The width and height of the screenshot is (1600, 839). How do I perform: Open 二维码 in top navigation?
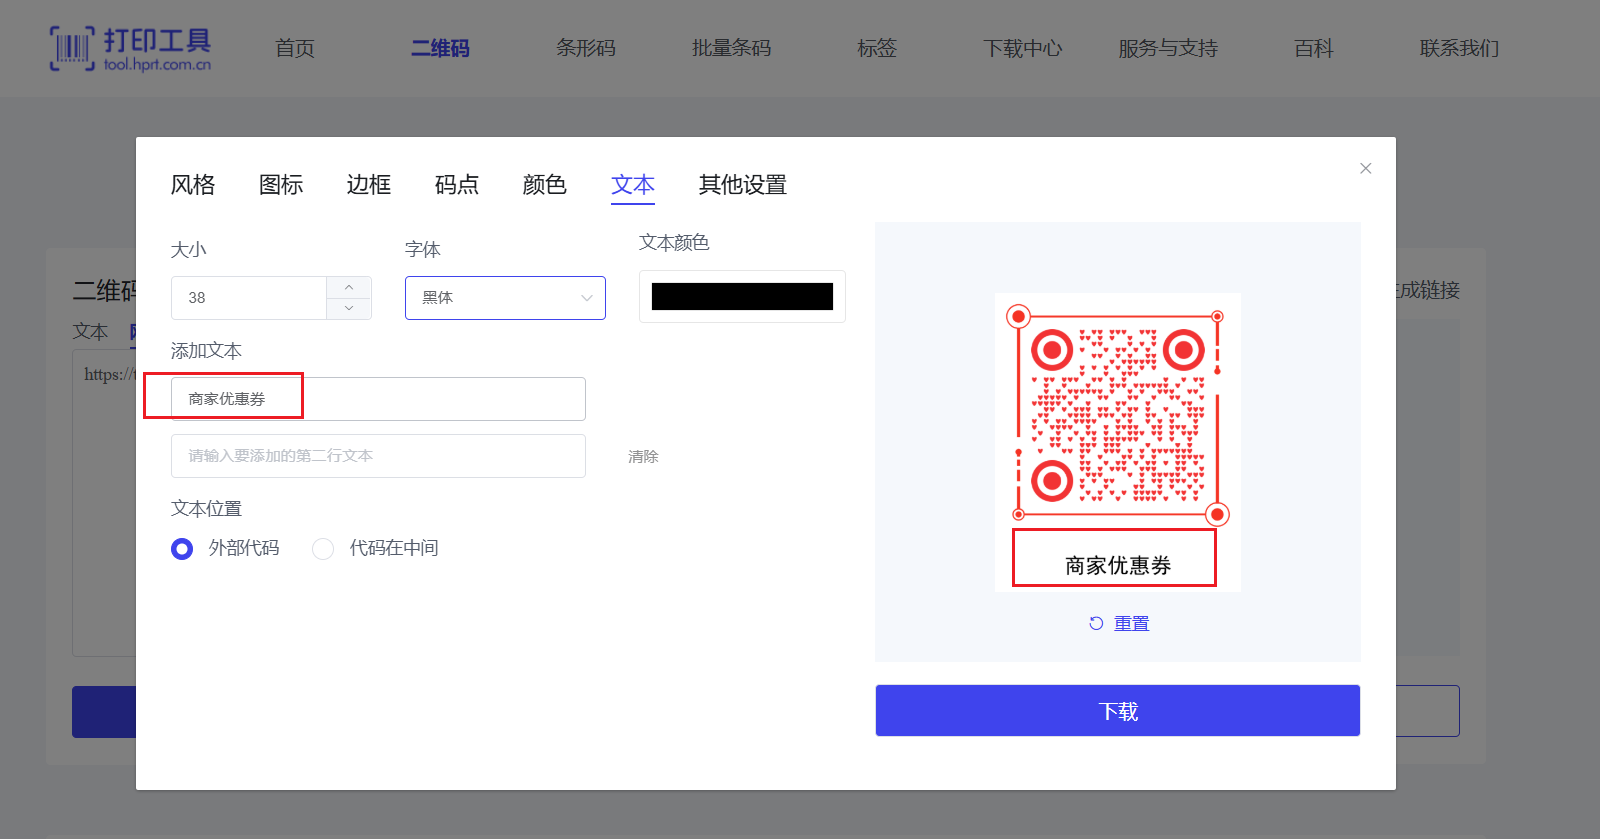point(440,48)
